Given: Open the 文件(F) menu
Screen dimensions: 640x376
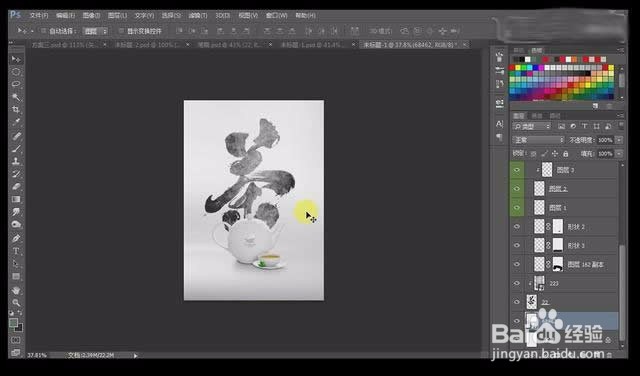Looking at the screenshot, I should click(x=39, y=16).
